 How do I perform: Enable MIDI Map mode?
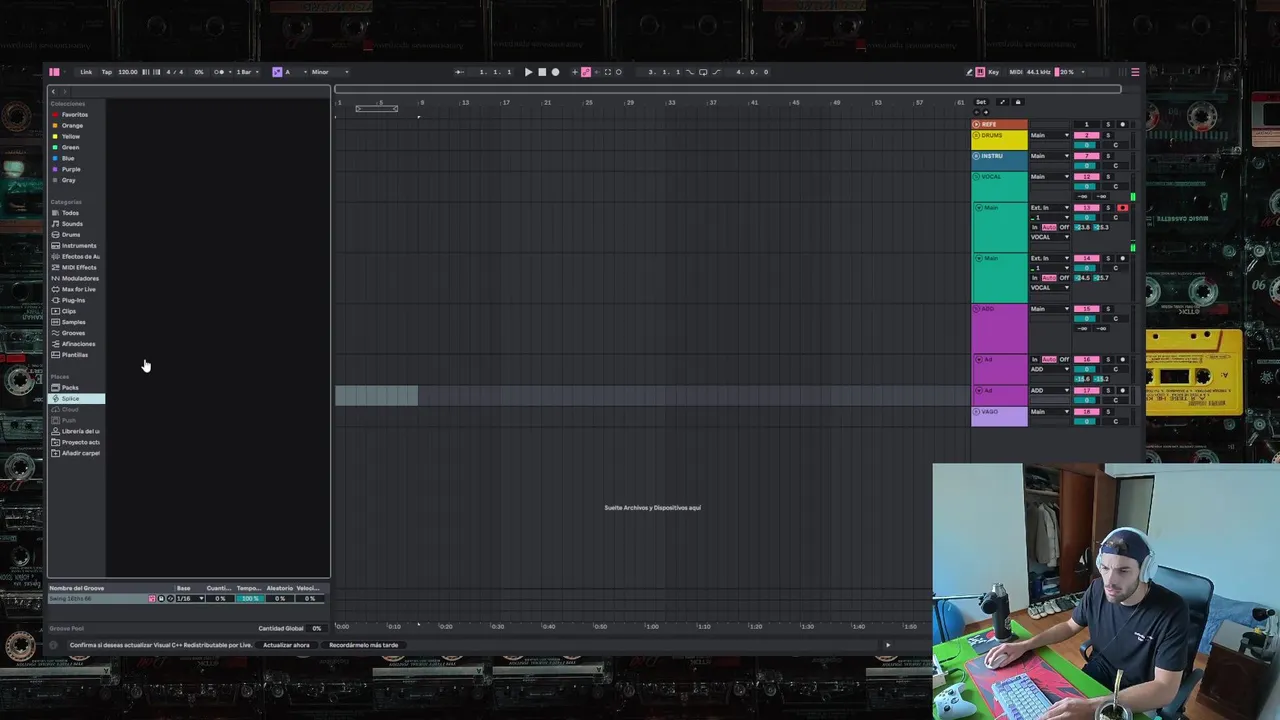[x=1016, y=72]
